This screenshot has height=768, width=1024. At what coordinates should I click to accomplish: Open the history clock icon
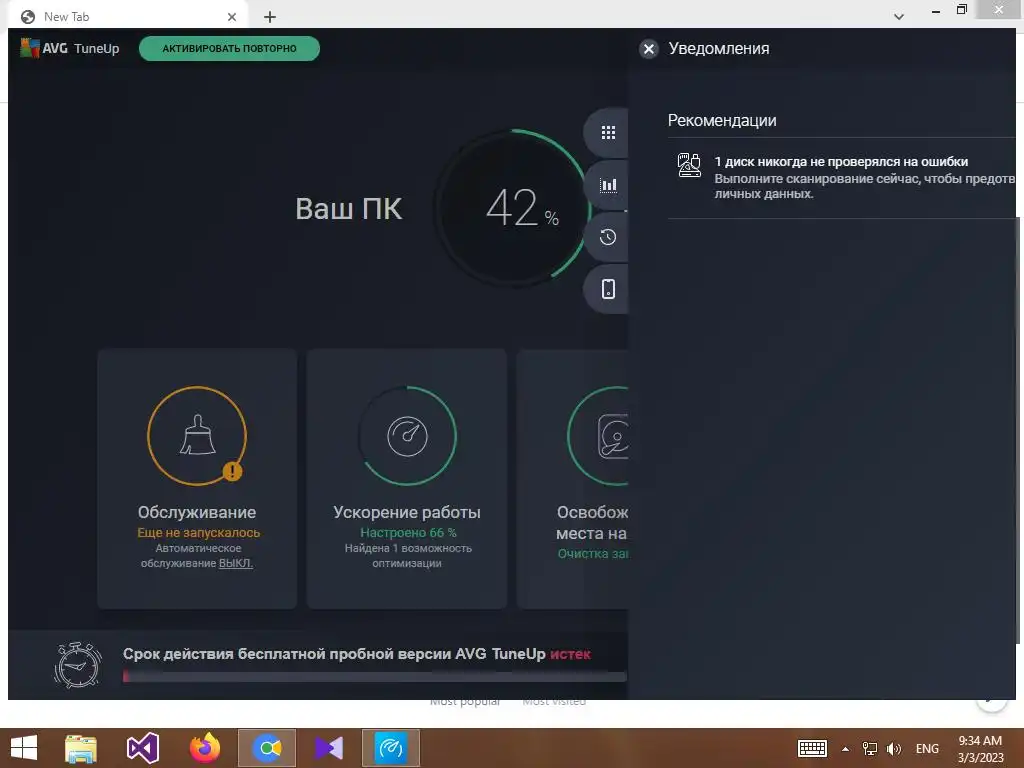[x=608, y=236]
